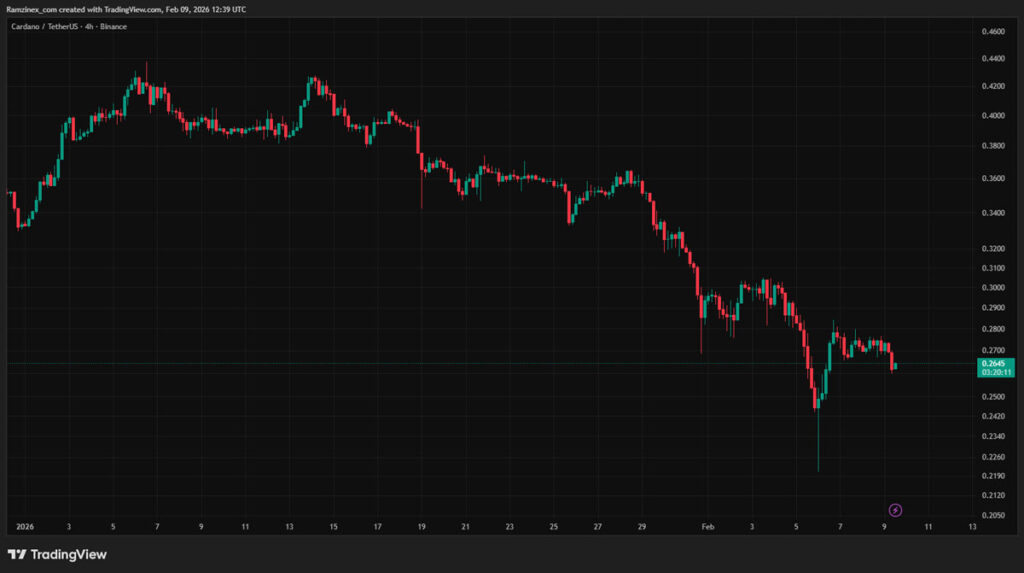Click the 0.2050 price axis label
The width and height of the screenshot is (1024, 573).
(993, 514)
